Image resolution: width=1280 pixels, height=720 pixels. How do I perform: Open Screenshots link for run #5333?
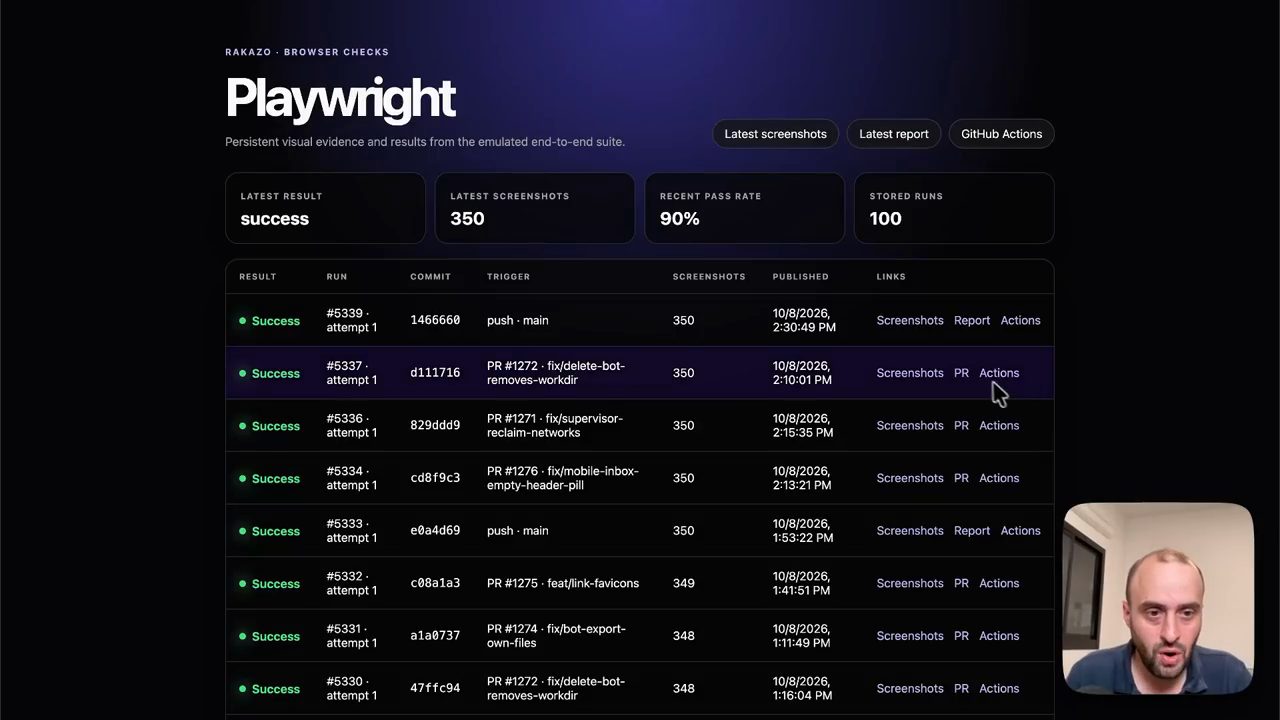tap(910, 531)
